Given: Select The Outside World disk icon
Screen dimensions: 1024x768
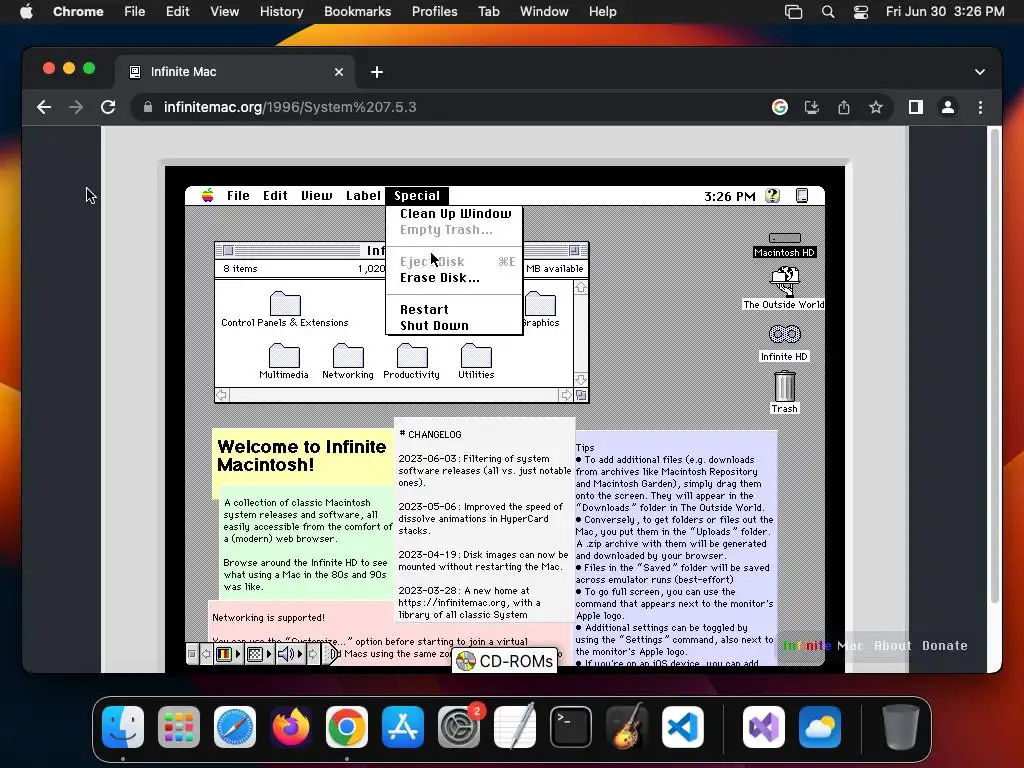Looking at the screenshot, I should point(784,281).
